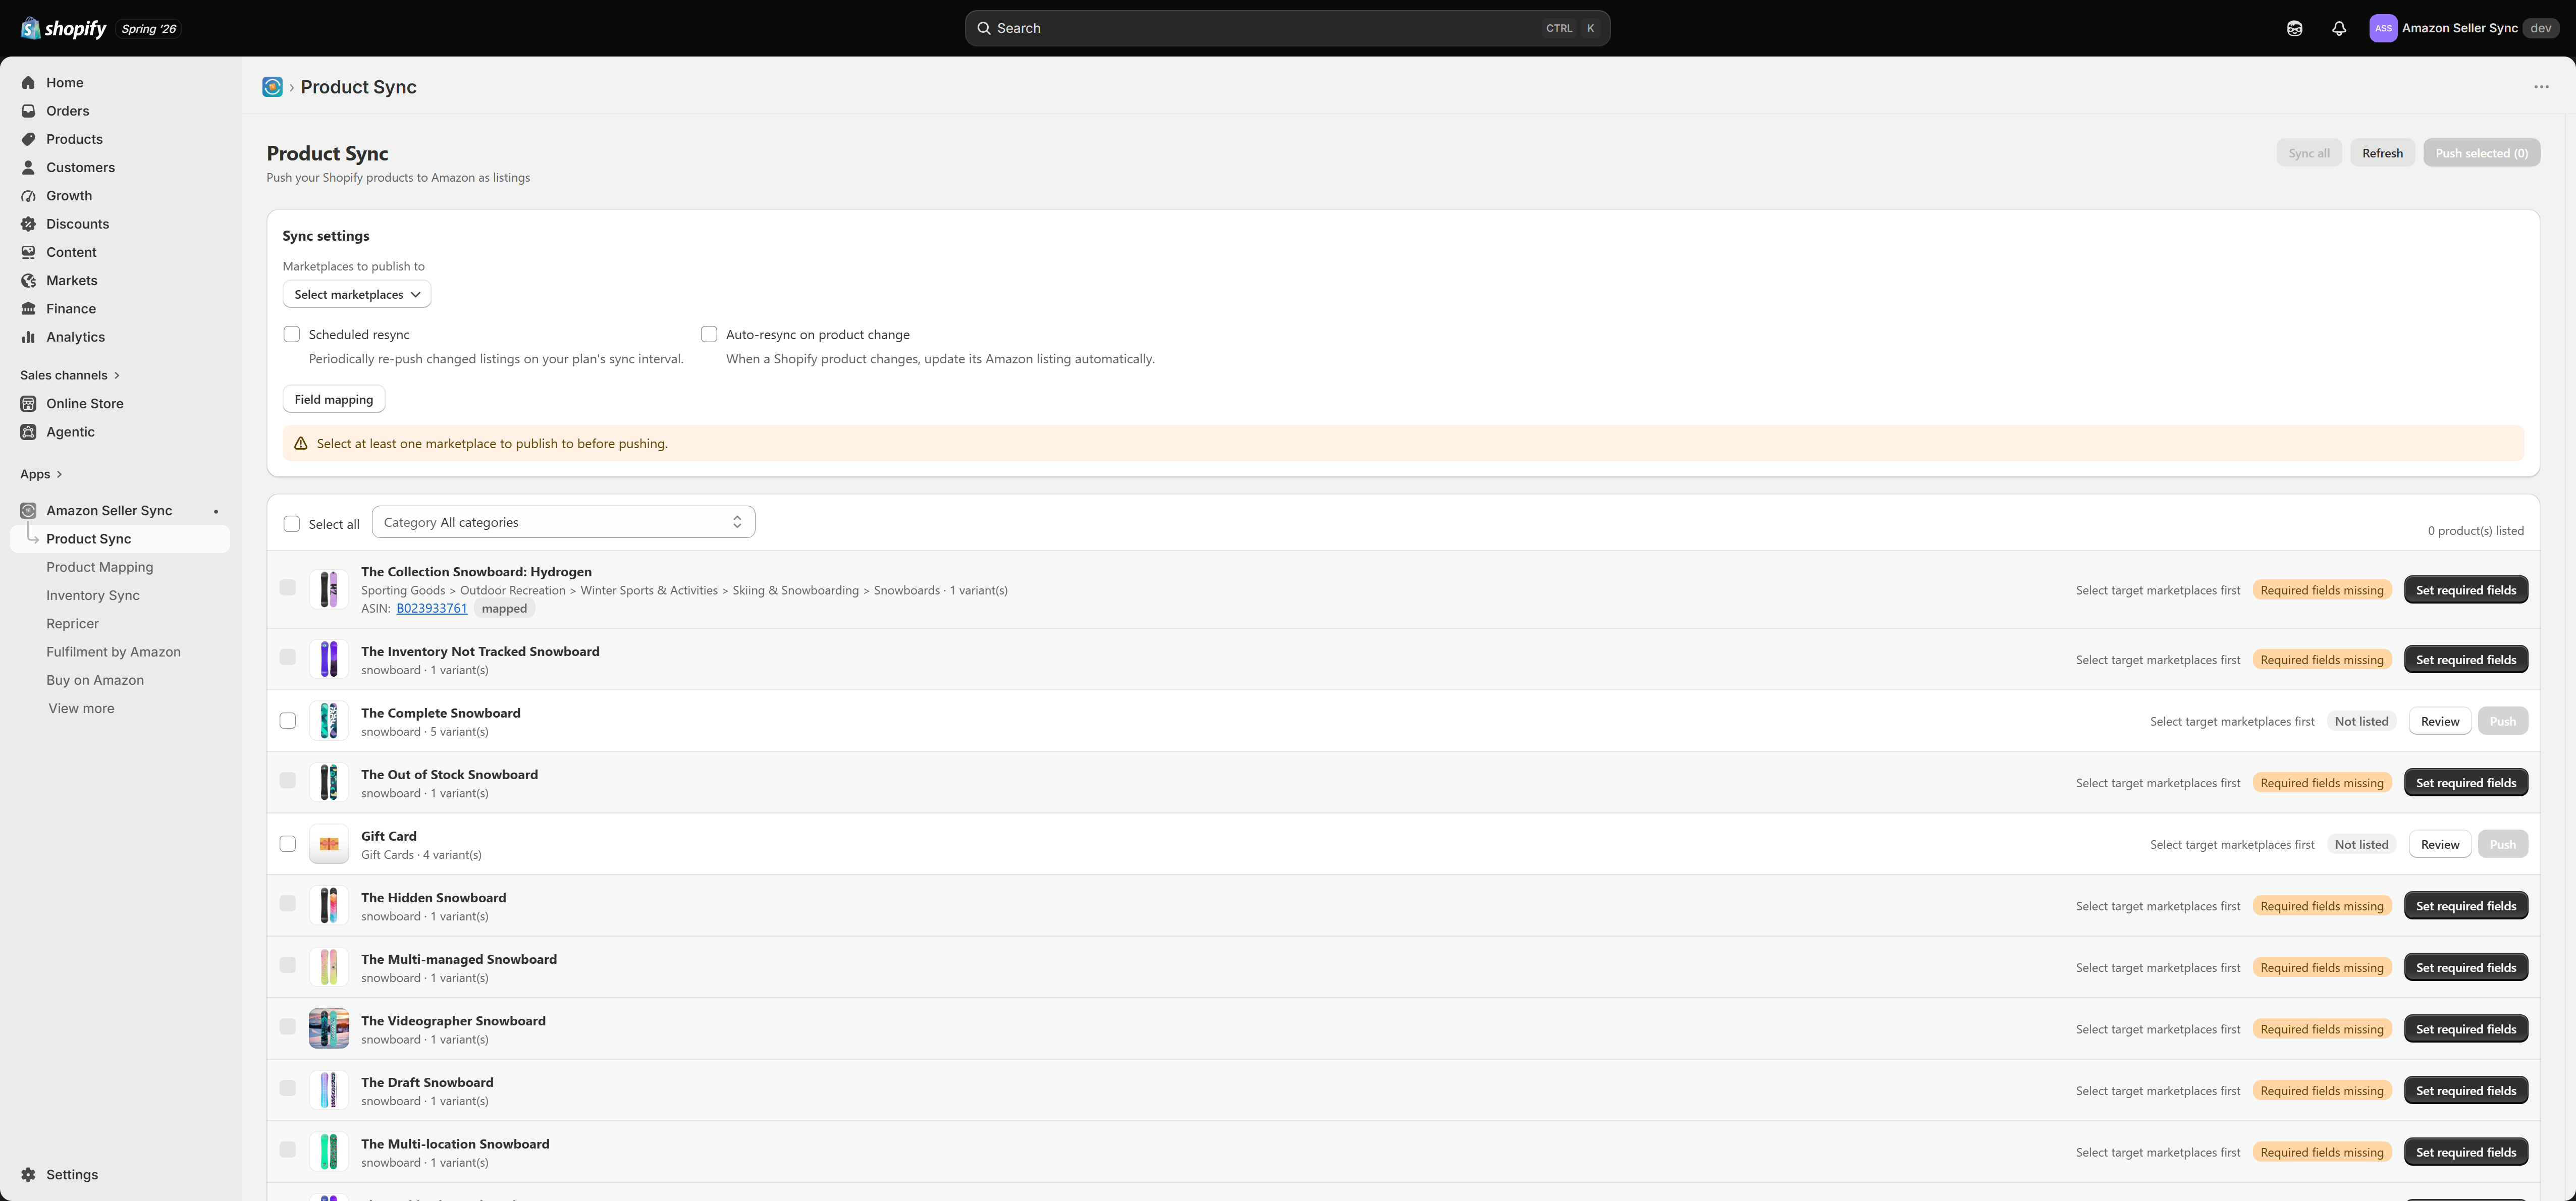Screen dimensions: 2576x1201
Task: Click Review for The Complete Snowboard
Action: pyautogui.click(x=2440, y=721)
